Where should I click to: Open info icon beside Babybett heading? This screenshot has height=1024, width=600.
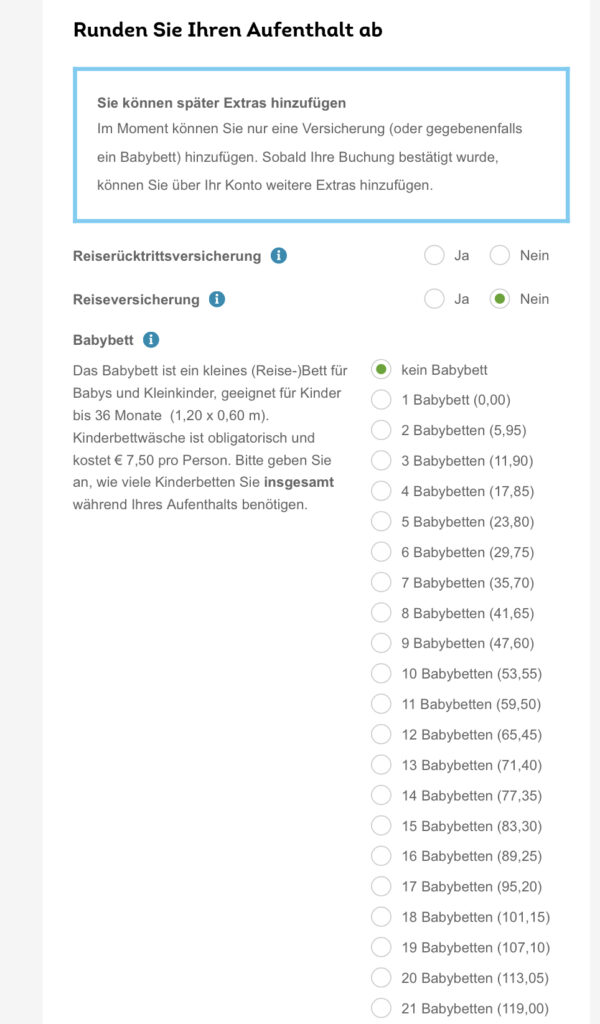coord(151,340)
